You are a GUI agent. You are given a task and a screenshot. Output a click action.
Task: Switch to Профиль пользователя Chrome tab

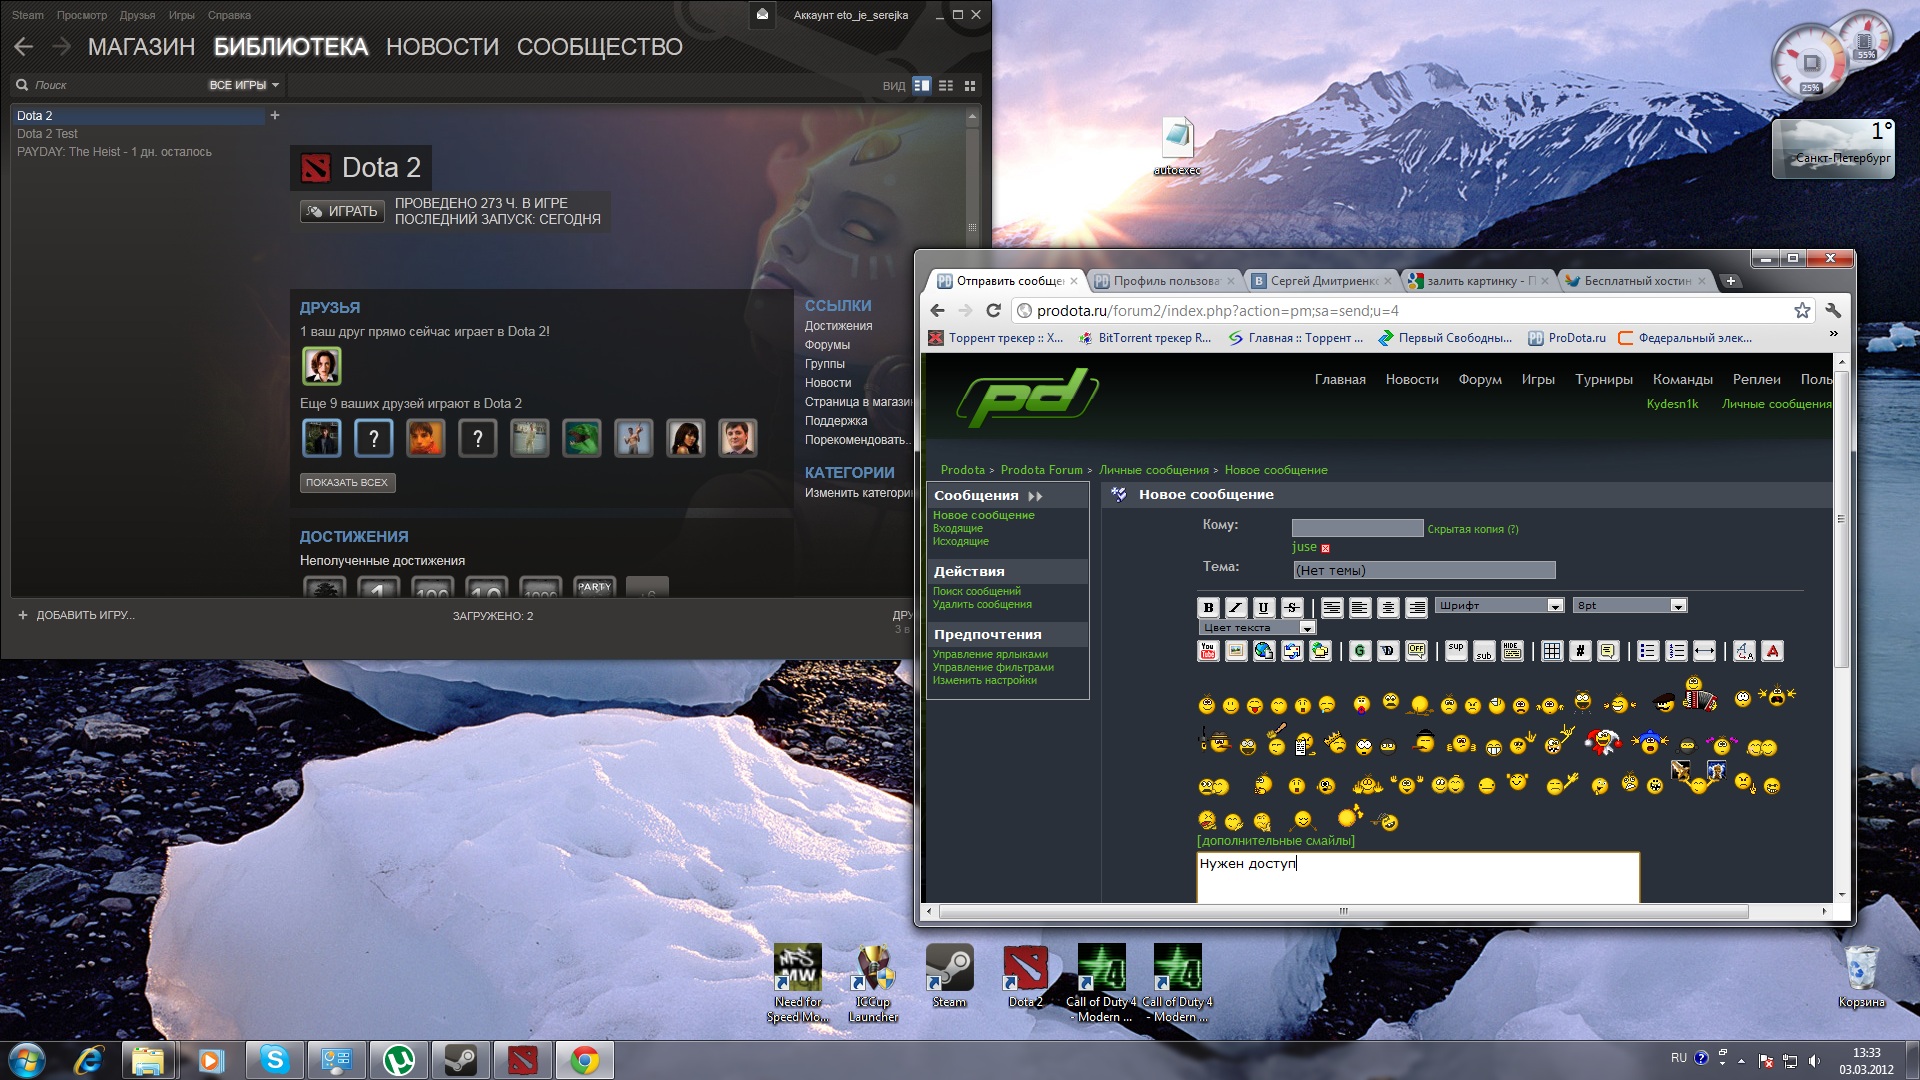click(x=1163, y=281)
